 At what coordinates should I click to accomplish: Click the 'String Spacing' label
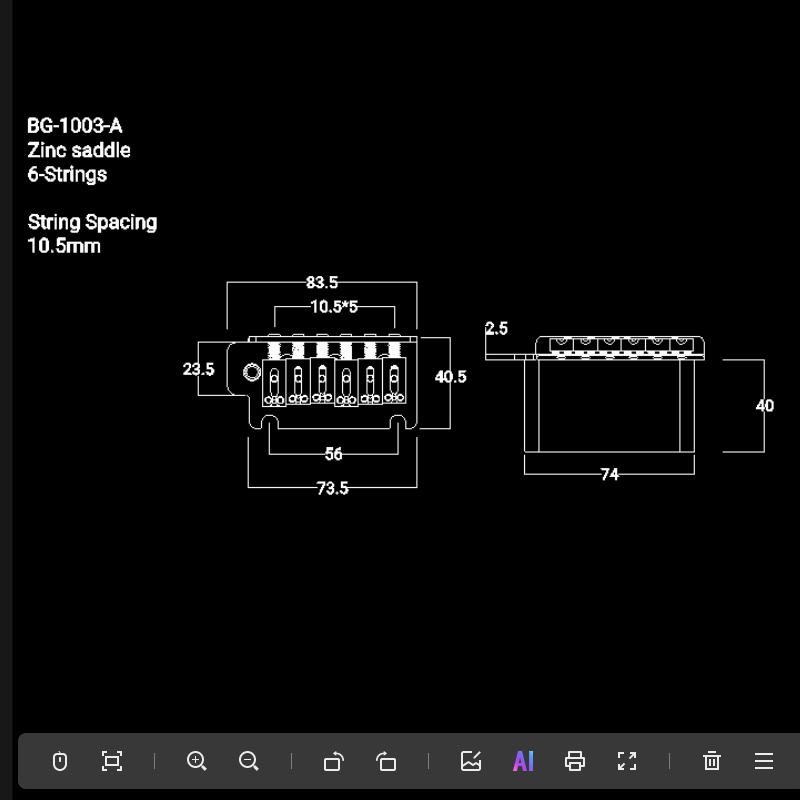tap(92, 222)
